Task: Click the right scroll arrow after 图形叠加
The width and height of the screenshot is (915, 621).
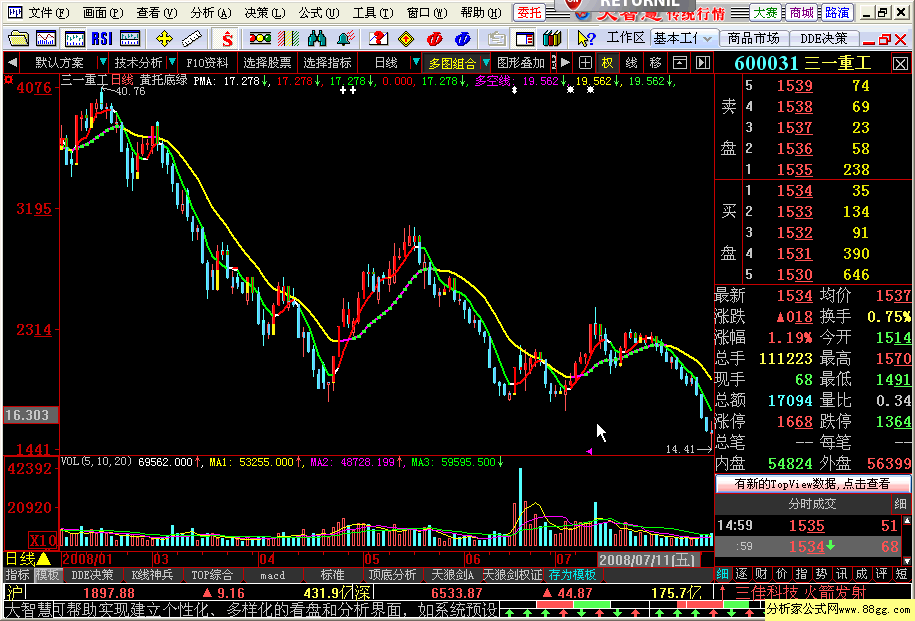Action: coord(565,62)
